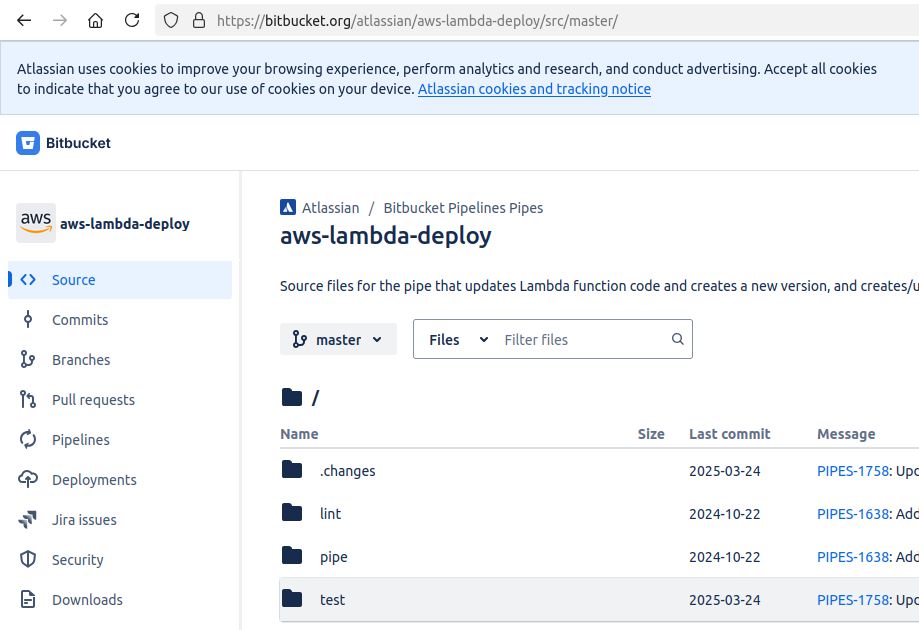
Task: Click the Jira issues icon
Action: (x=28, y=519)
